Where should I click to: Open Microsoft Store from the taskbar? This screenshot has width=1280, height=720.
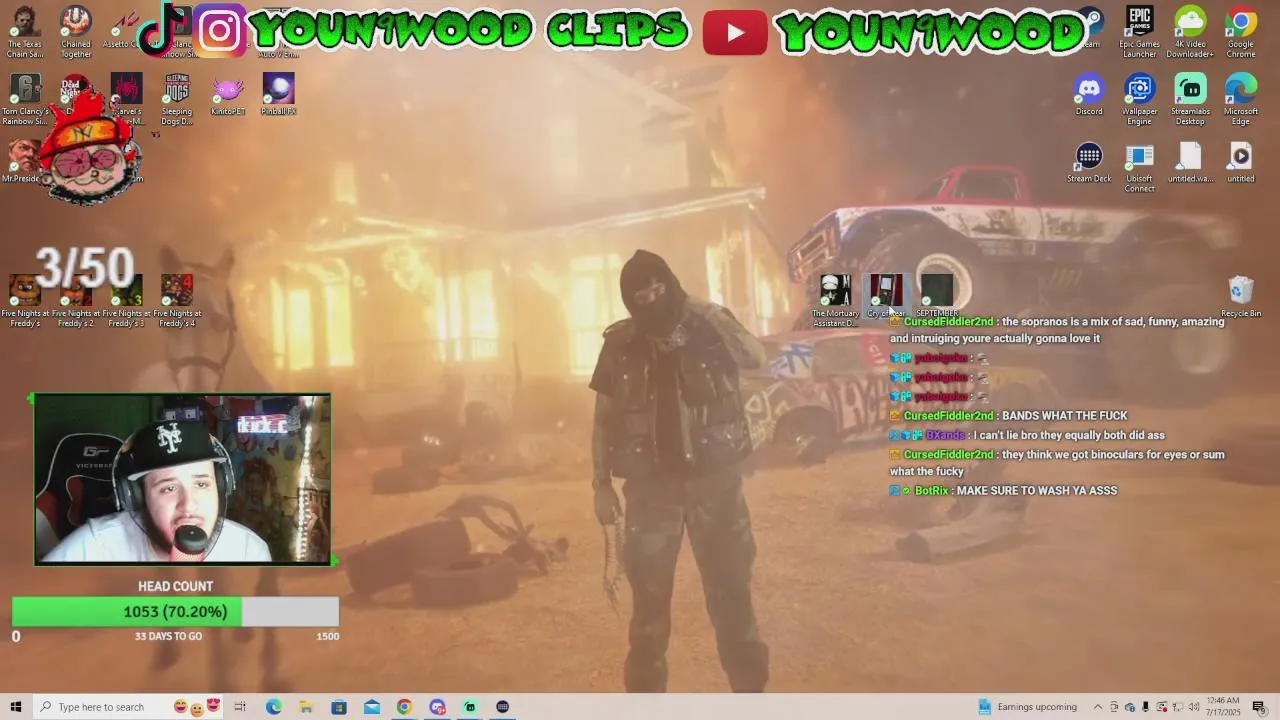click(339, 707)
